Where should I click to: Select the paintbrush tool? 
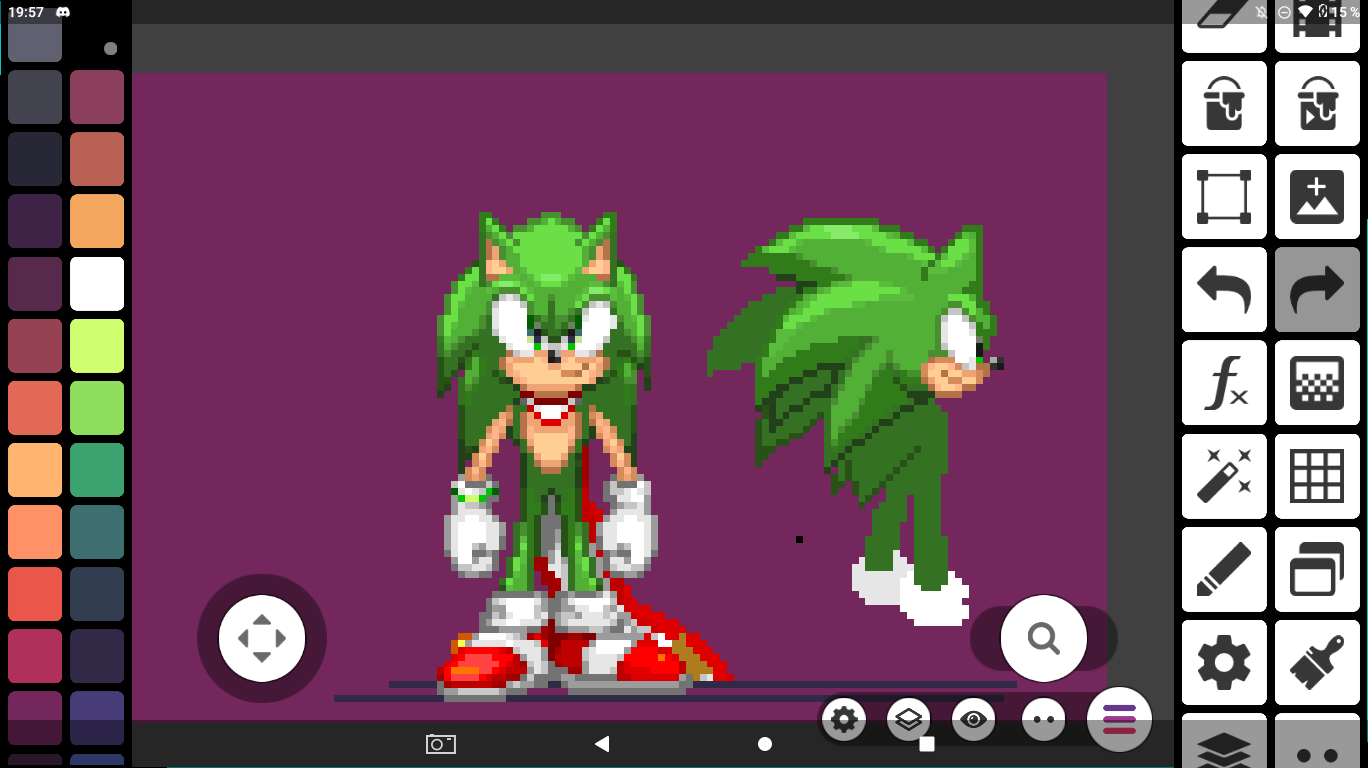click(x=1317, y=662)
